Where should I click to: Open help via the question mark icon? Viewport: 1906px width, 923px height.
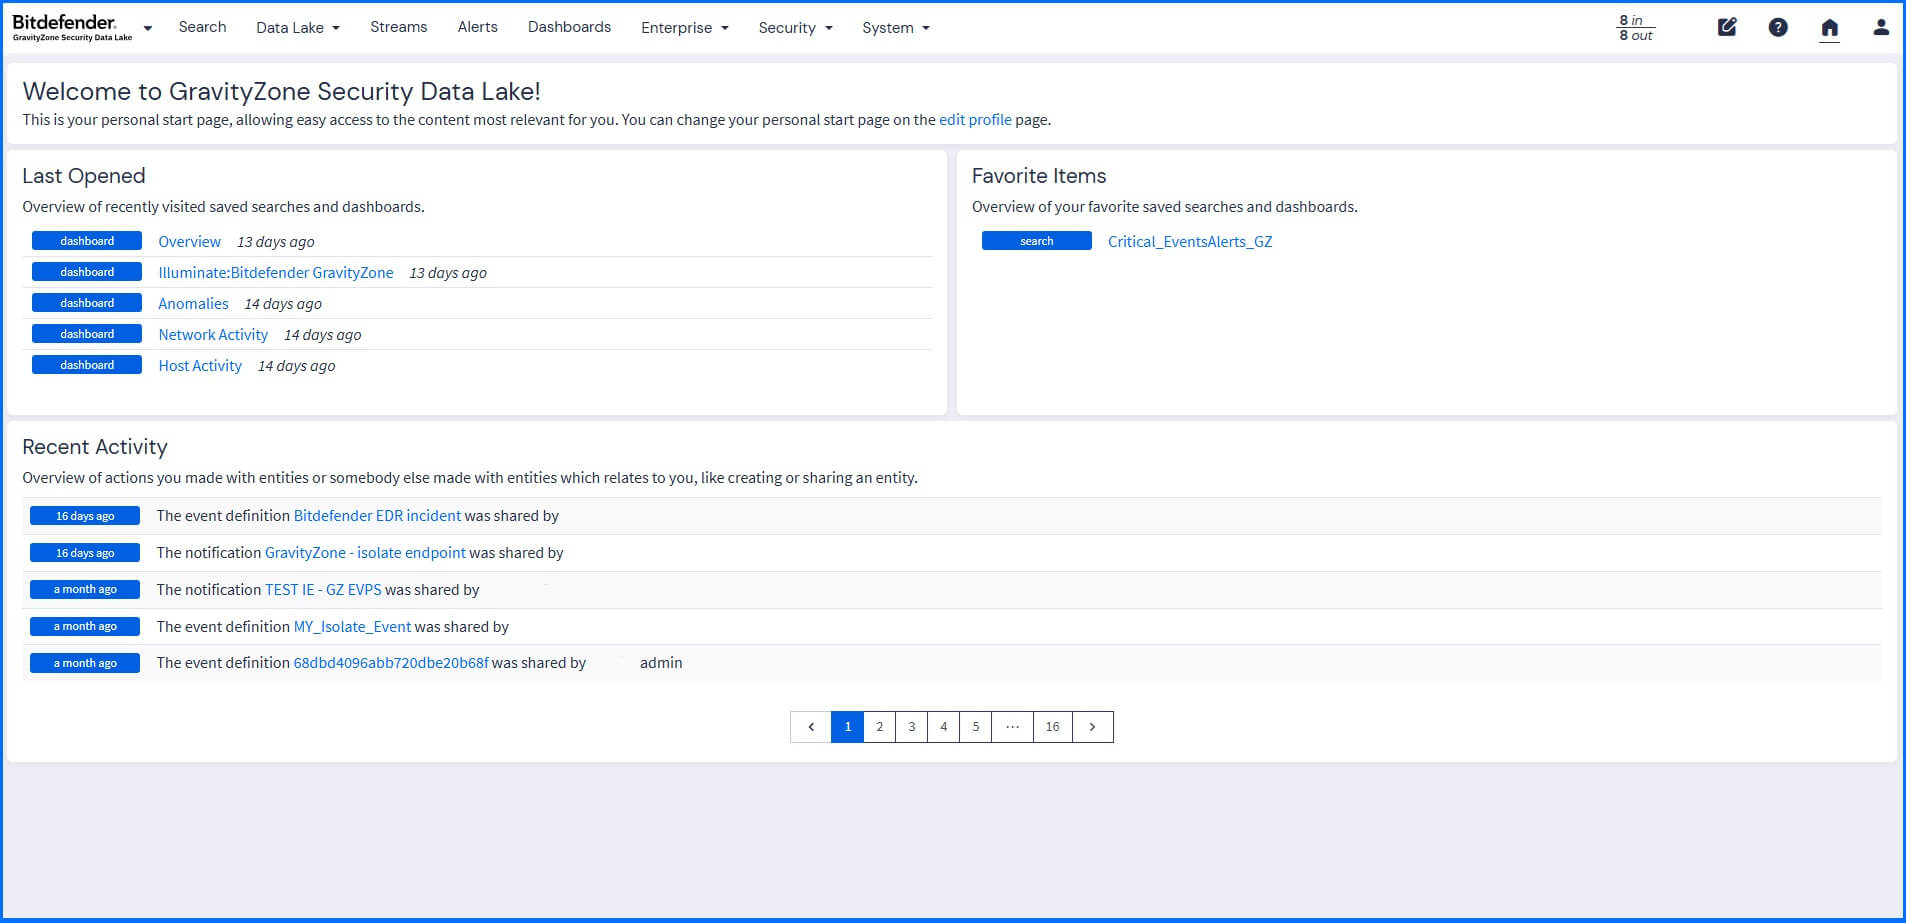click(x=1778, y=28)
